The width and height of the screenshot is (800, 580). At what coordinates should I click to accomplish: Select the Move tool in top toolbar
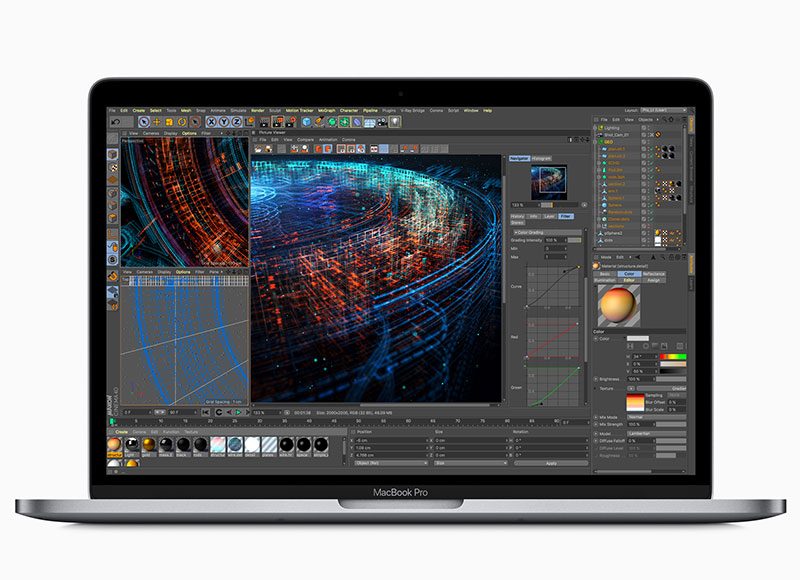[x=158, y=121]
